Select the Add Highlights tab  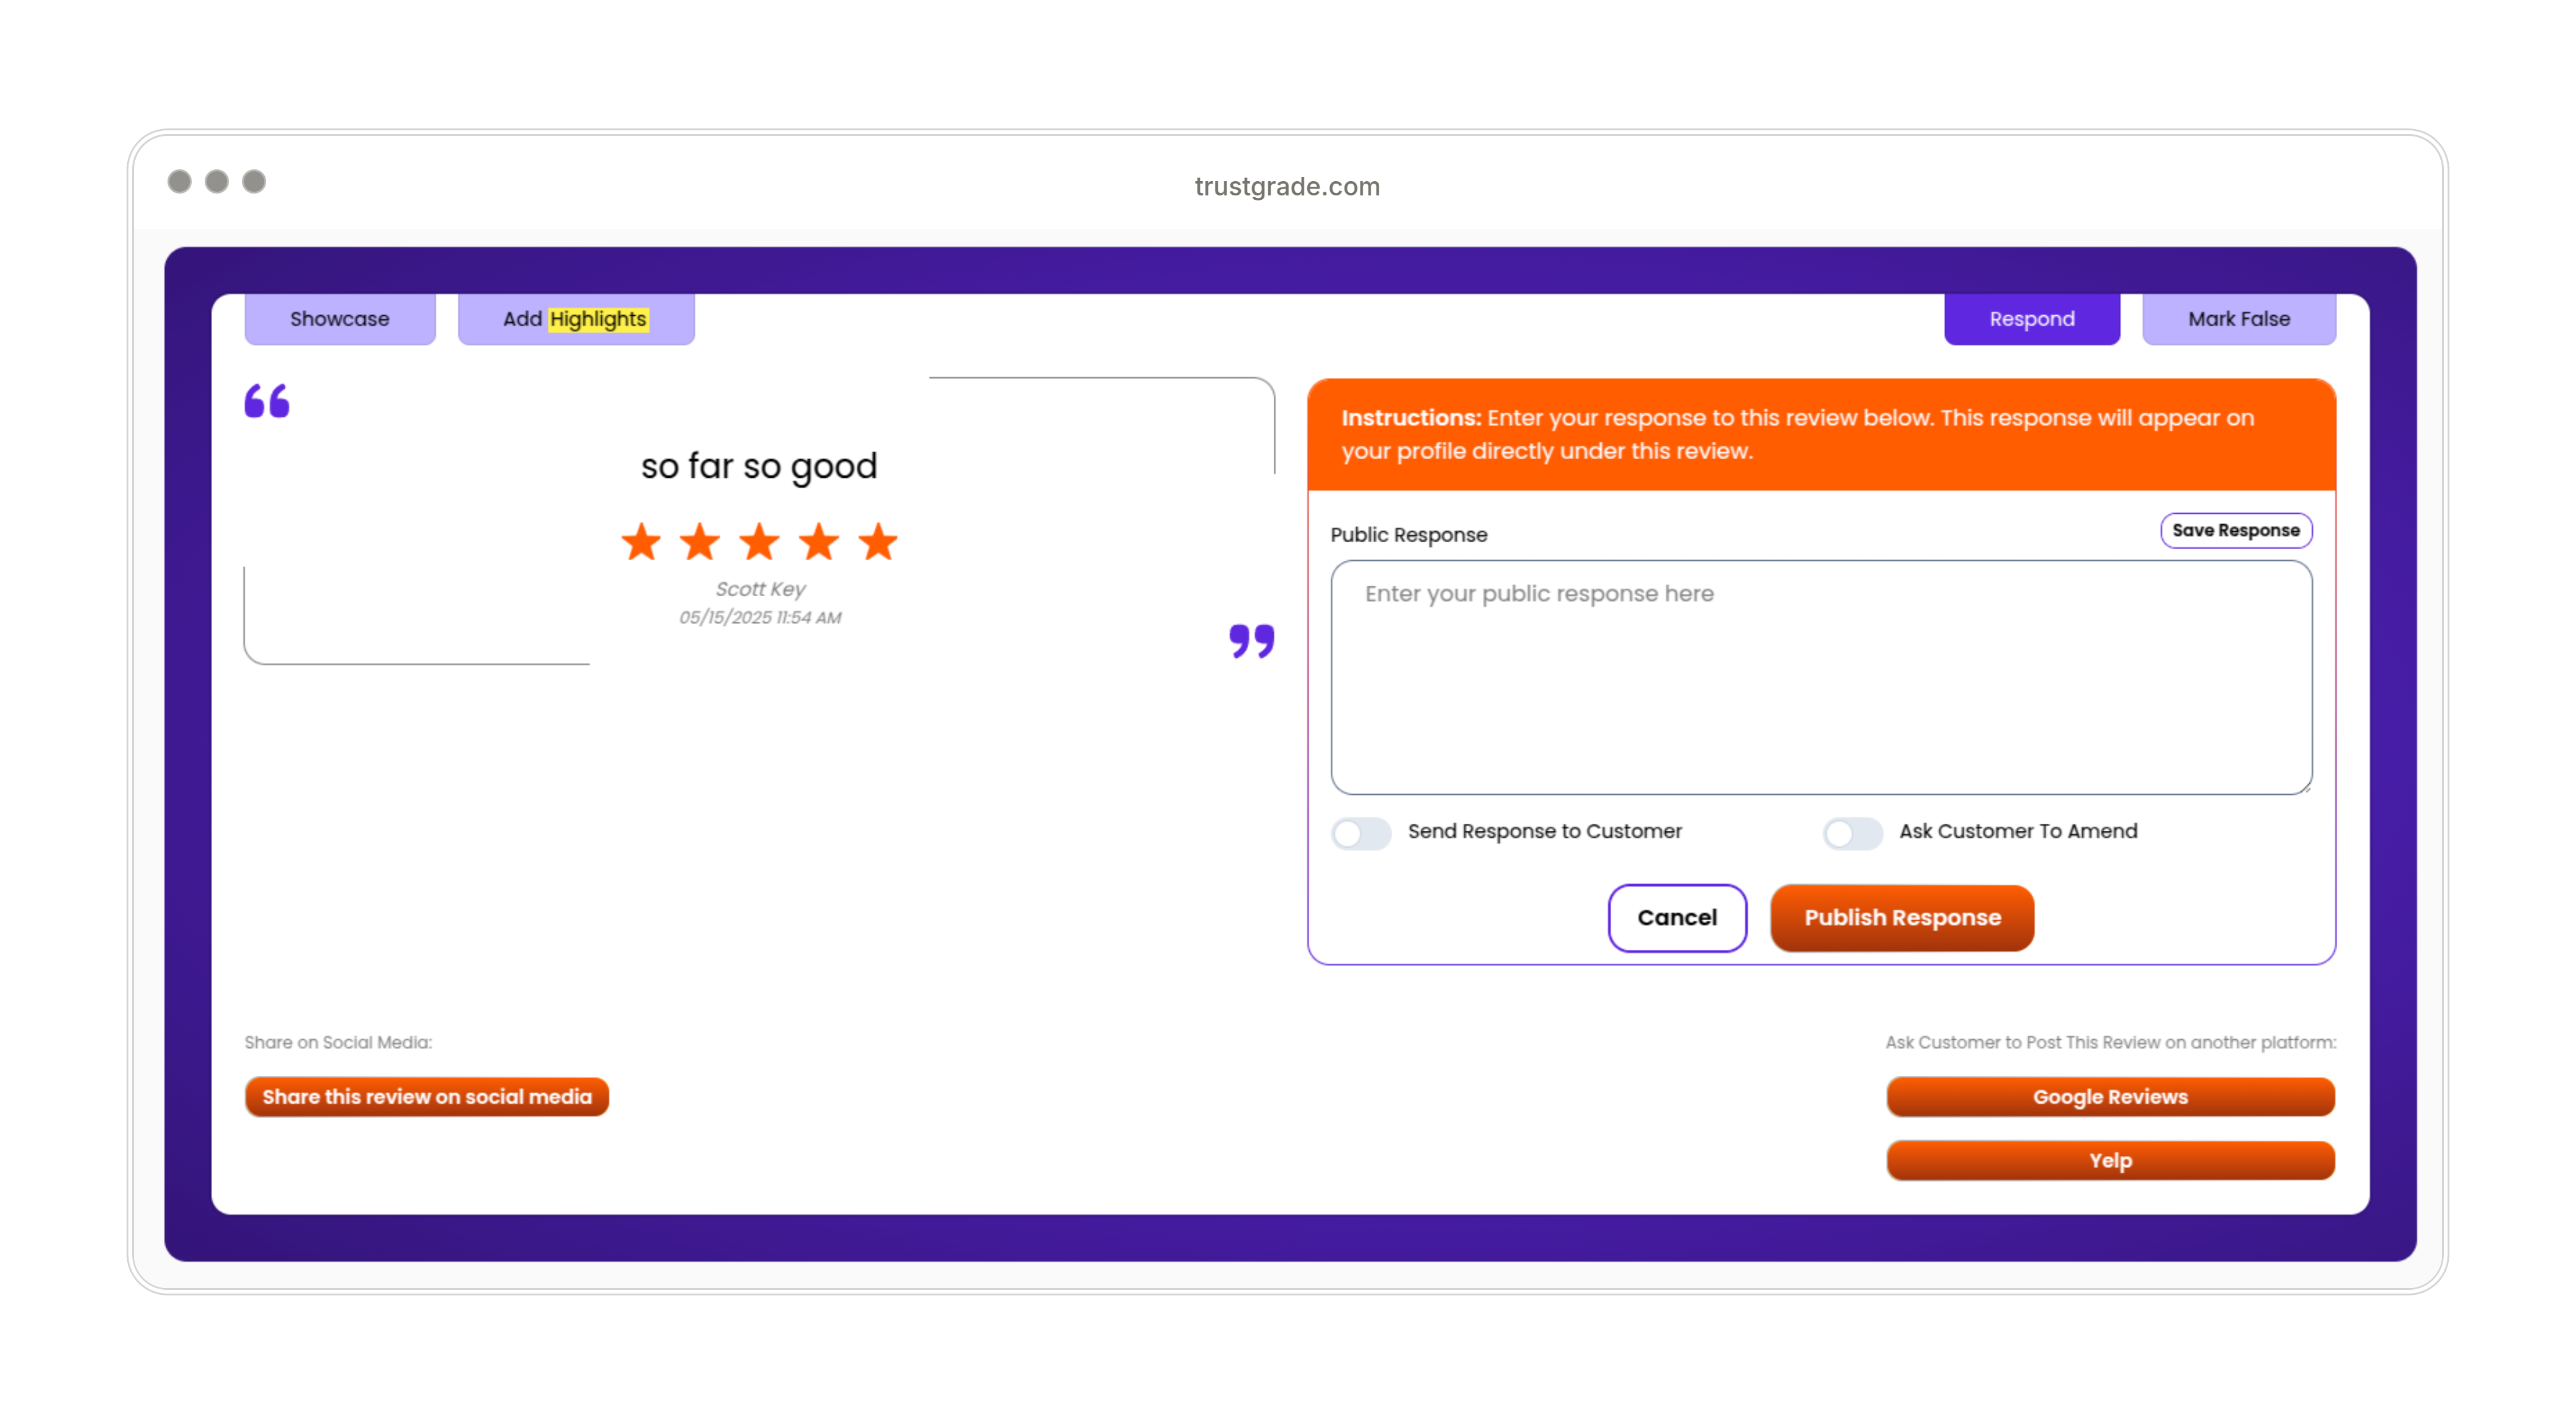pyautogui.click(x=576, y=319)
